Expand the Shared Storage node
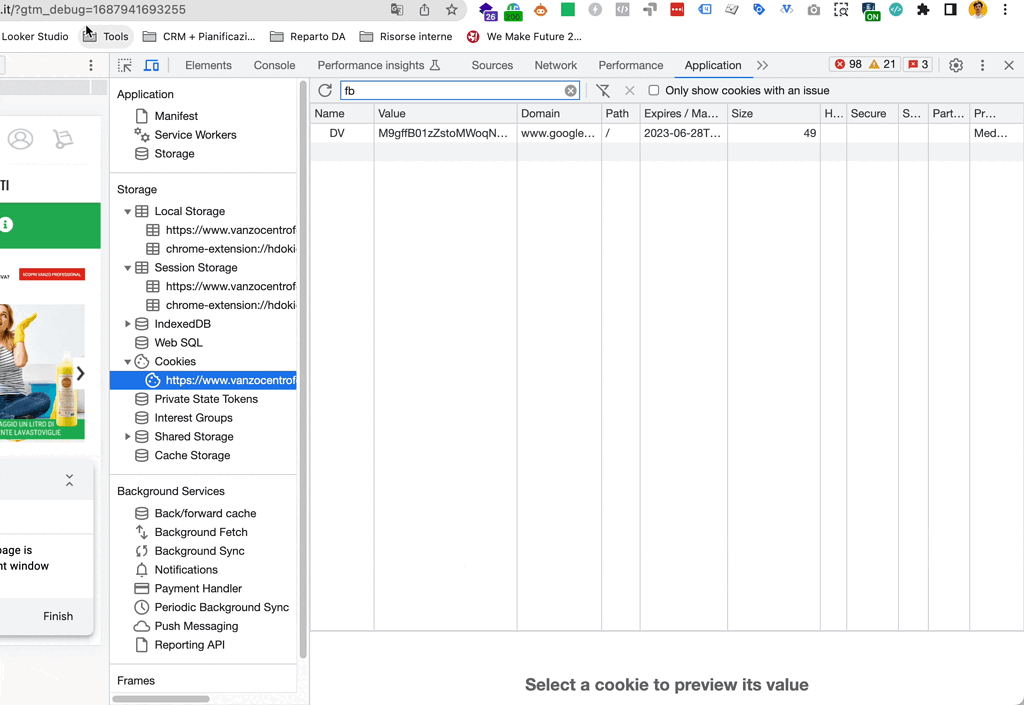1024x705 pixels. [x=128, y=437]
